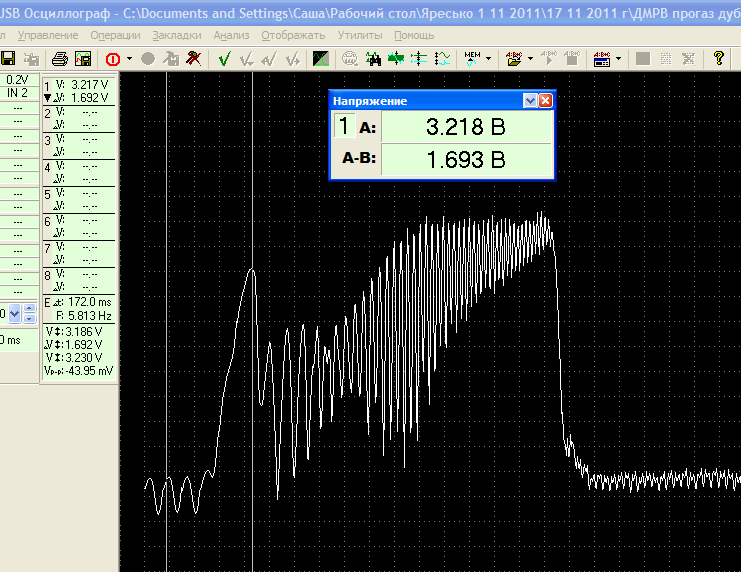Screen dimensions: 741x572
Task: Click the grayed second checkmark bookmark icon
Action: (247, 59)
